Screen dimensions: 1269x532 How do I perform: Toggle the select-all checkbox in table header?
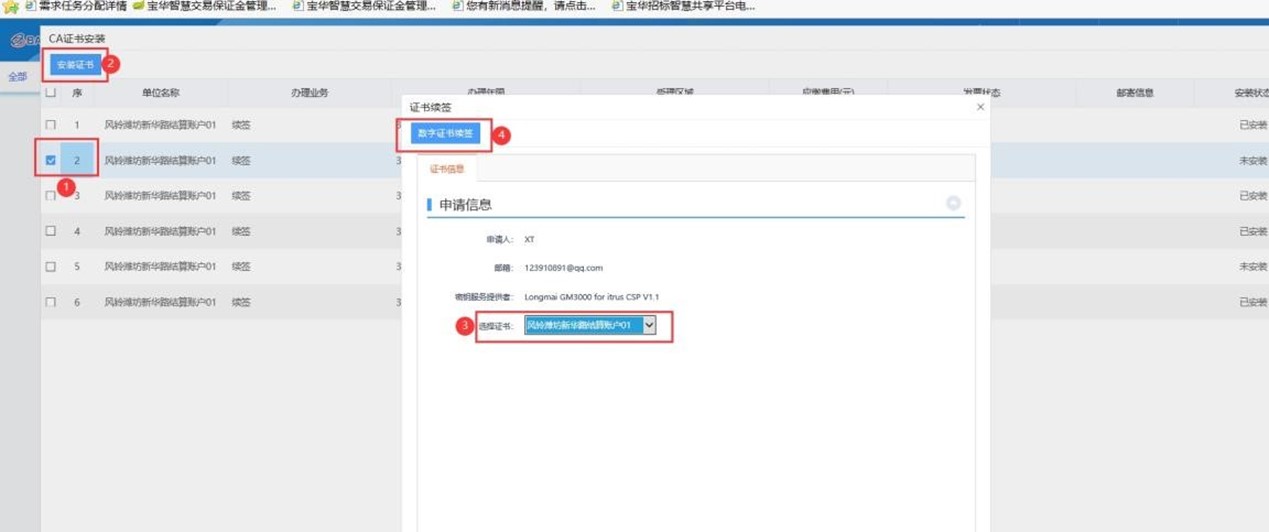point(51,93)
